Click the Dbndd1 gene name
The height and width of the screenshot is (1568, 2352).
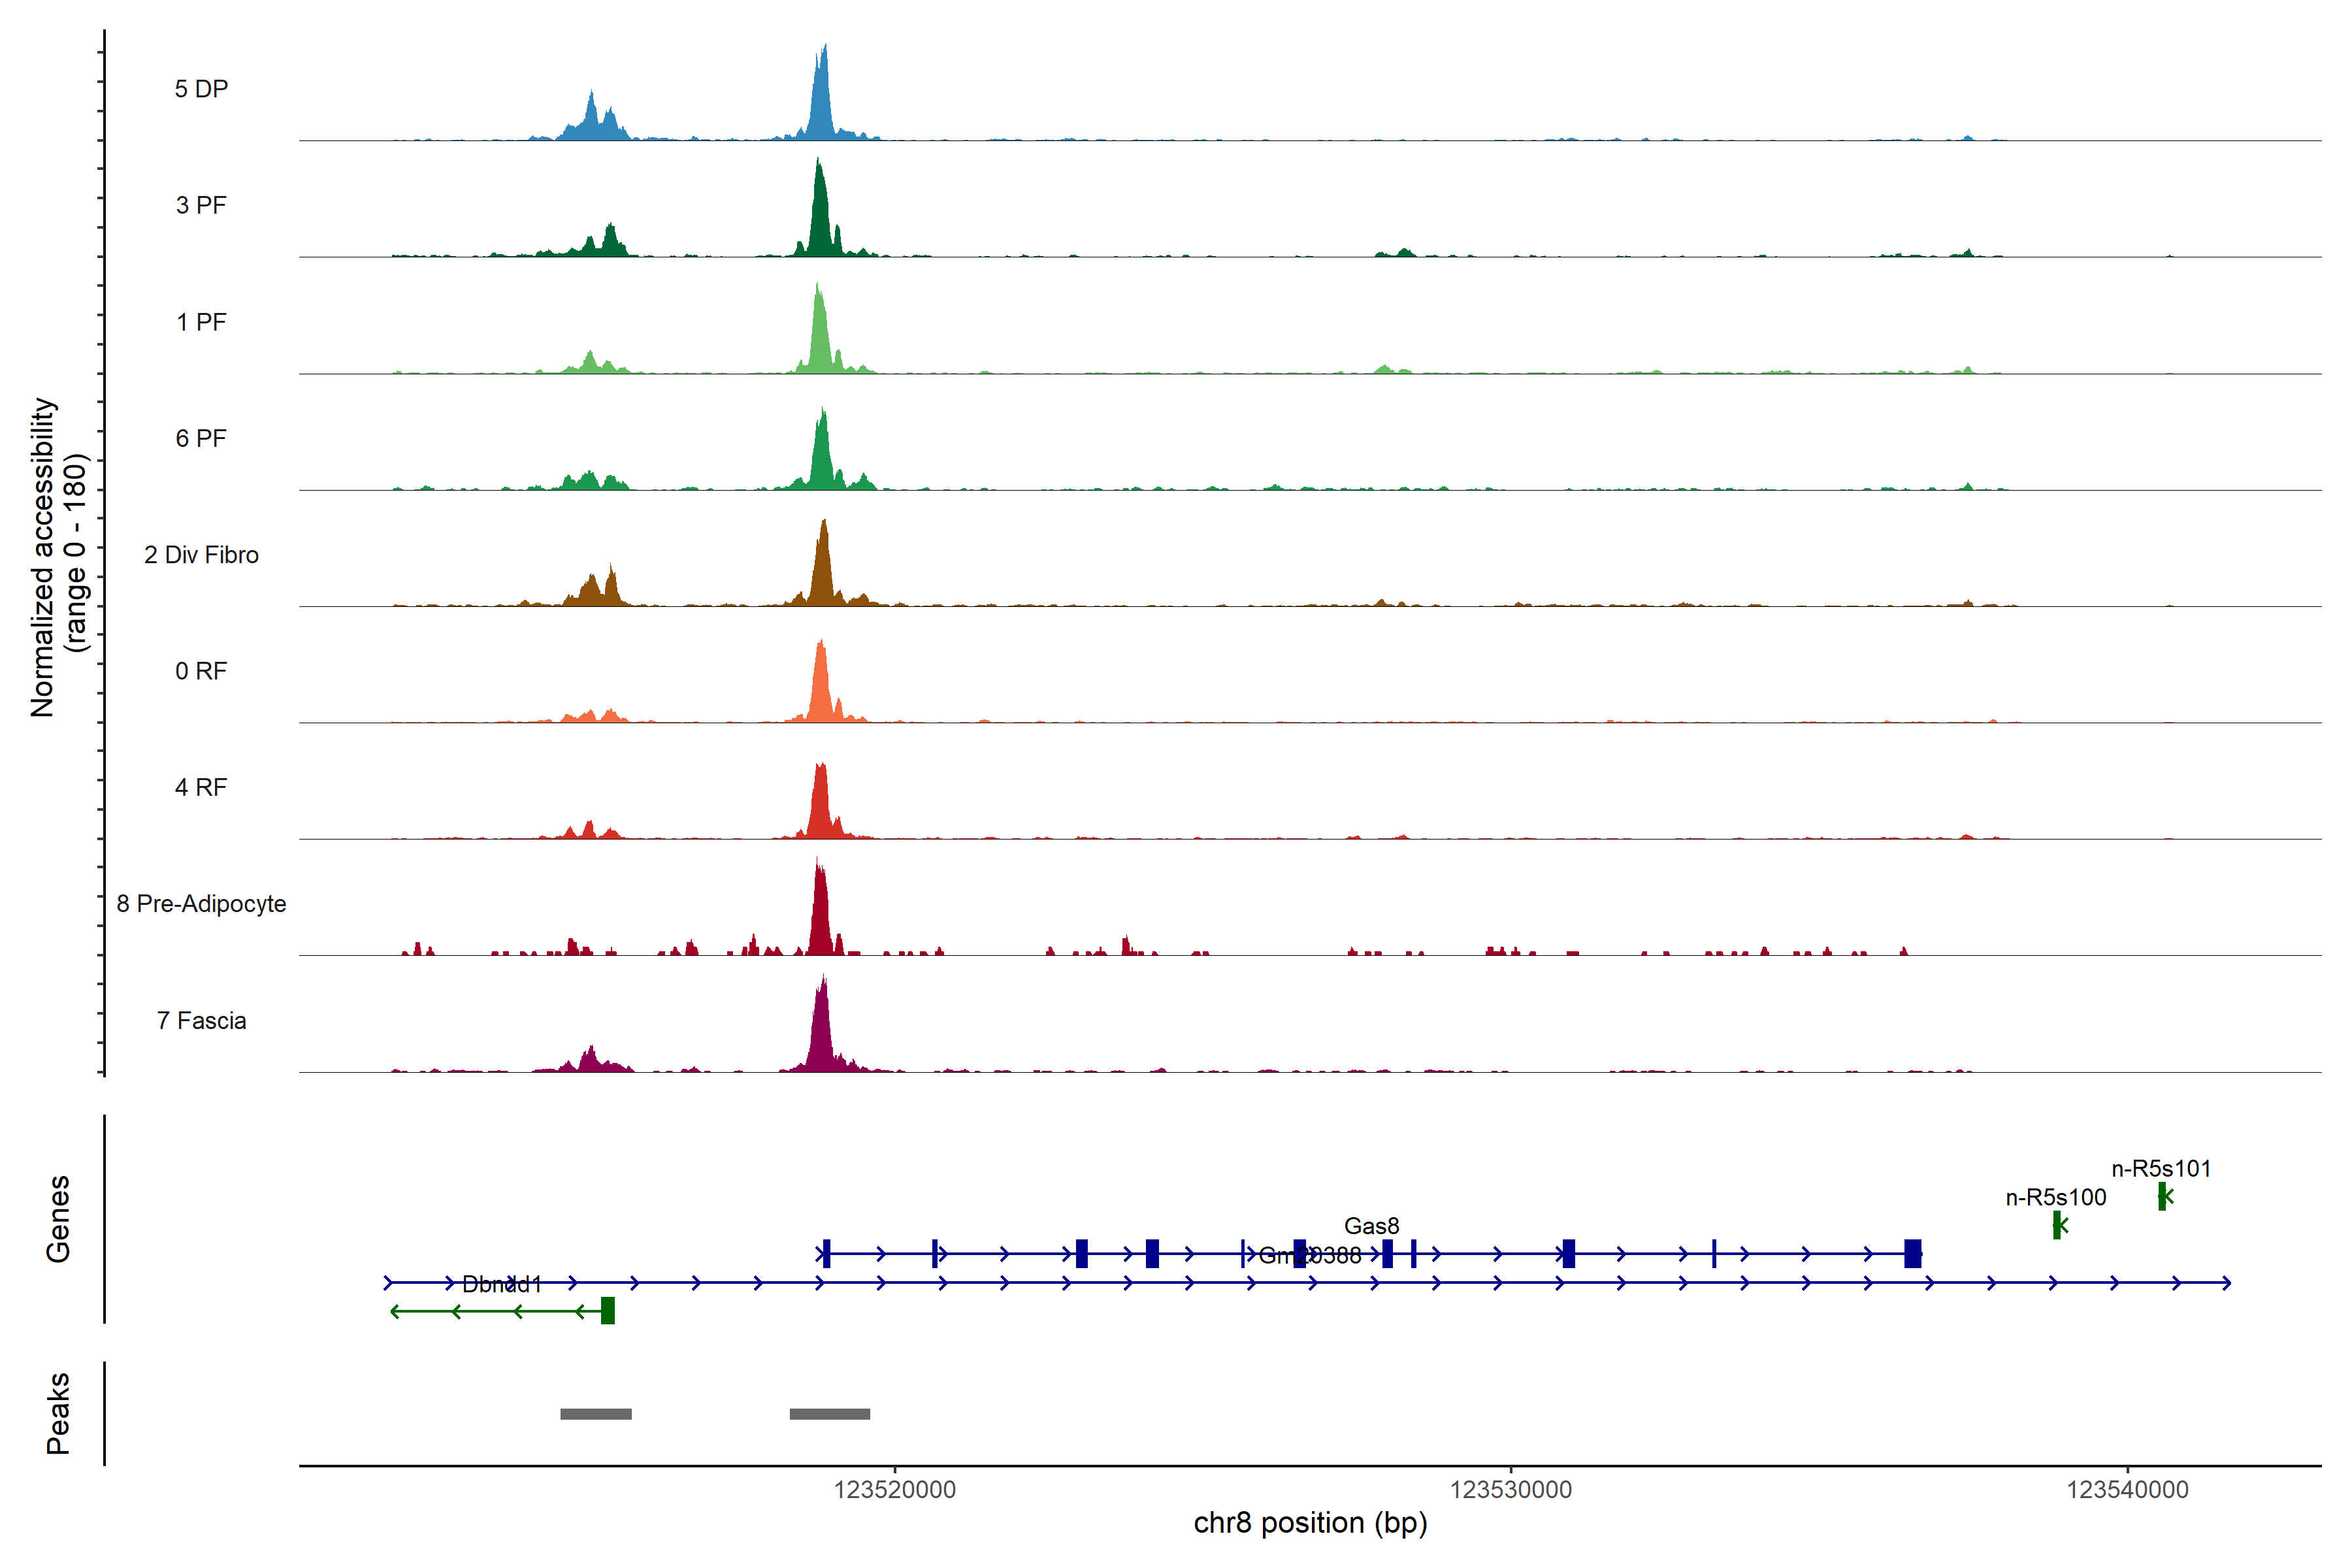501,1284
